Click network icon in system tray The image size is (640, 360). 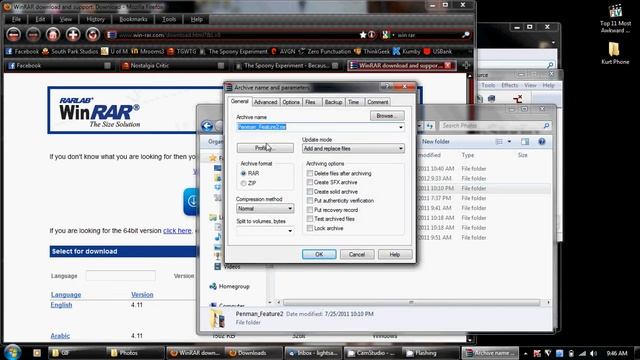tap(582, 353)
